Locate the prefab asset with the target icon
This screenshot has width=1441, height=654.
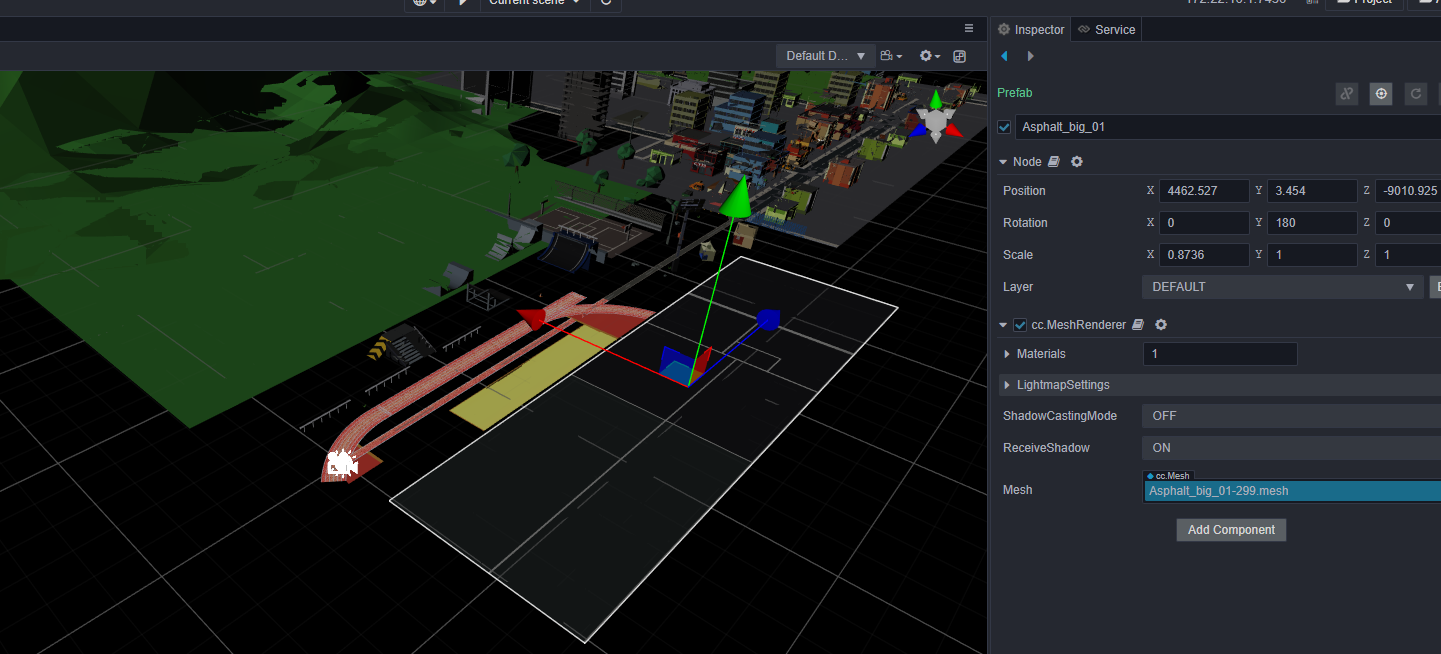pos(1381,94)
